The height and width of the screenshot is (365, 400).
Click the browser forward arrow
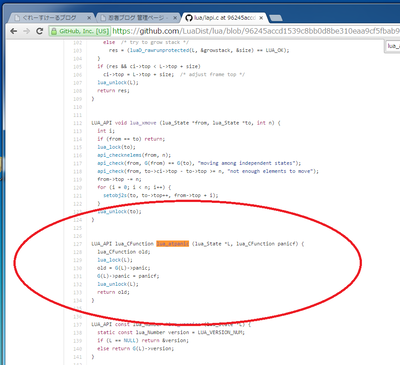26,31
